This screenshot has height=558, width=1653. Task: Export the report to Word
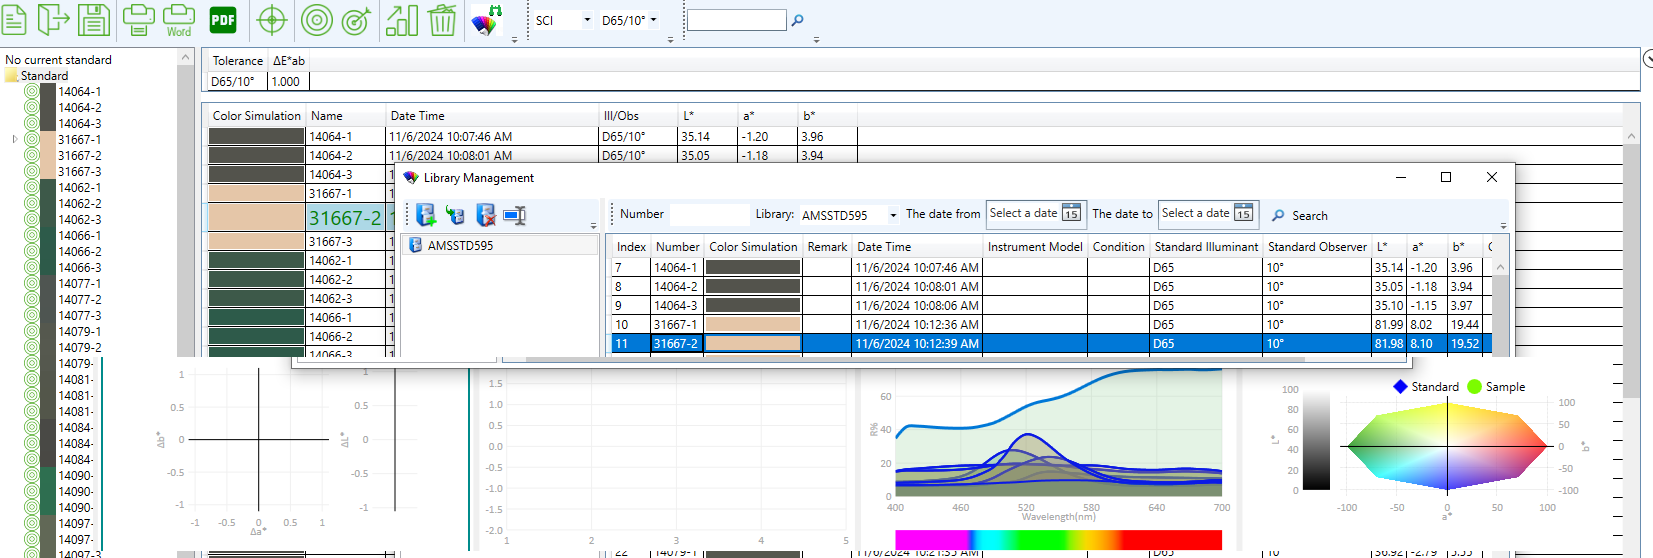coord(178,20)
